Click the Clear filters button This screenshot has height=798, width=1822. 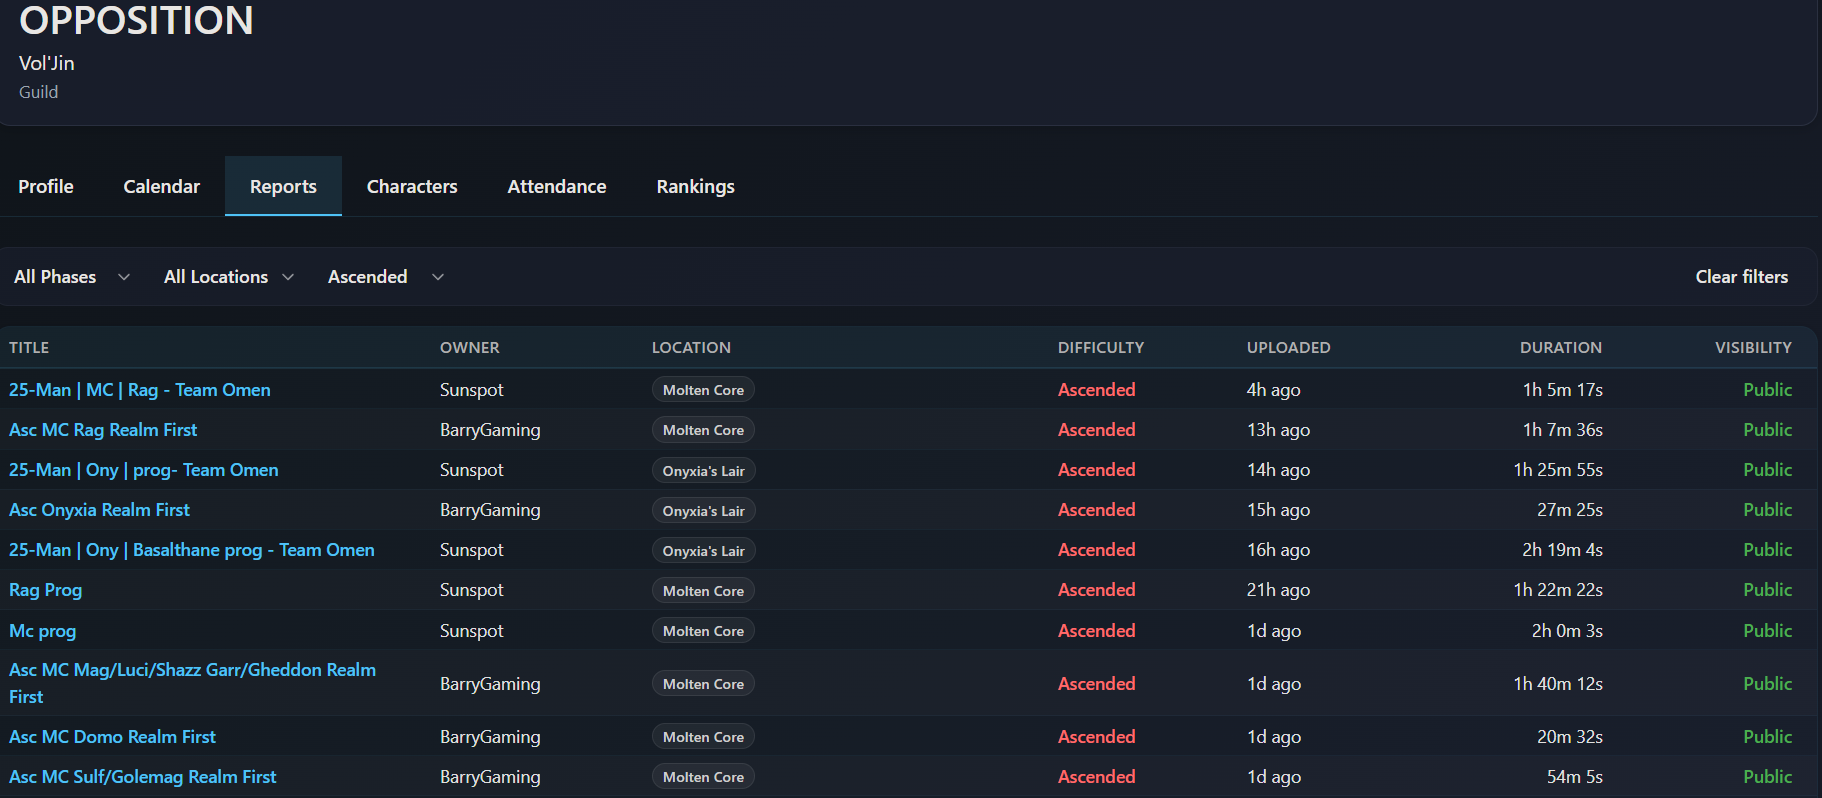point(1742,277)
